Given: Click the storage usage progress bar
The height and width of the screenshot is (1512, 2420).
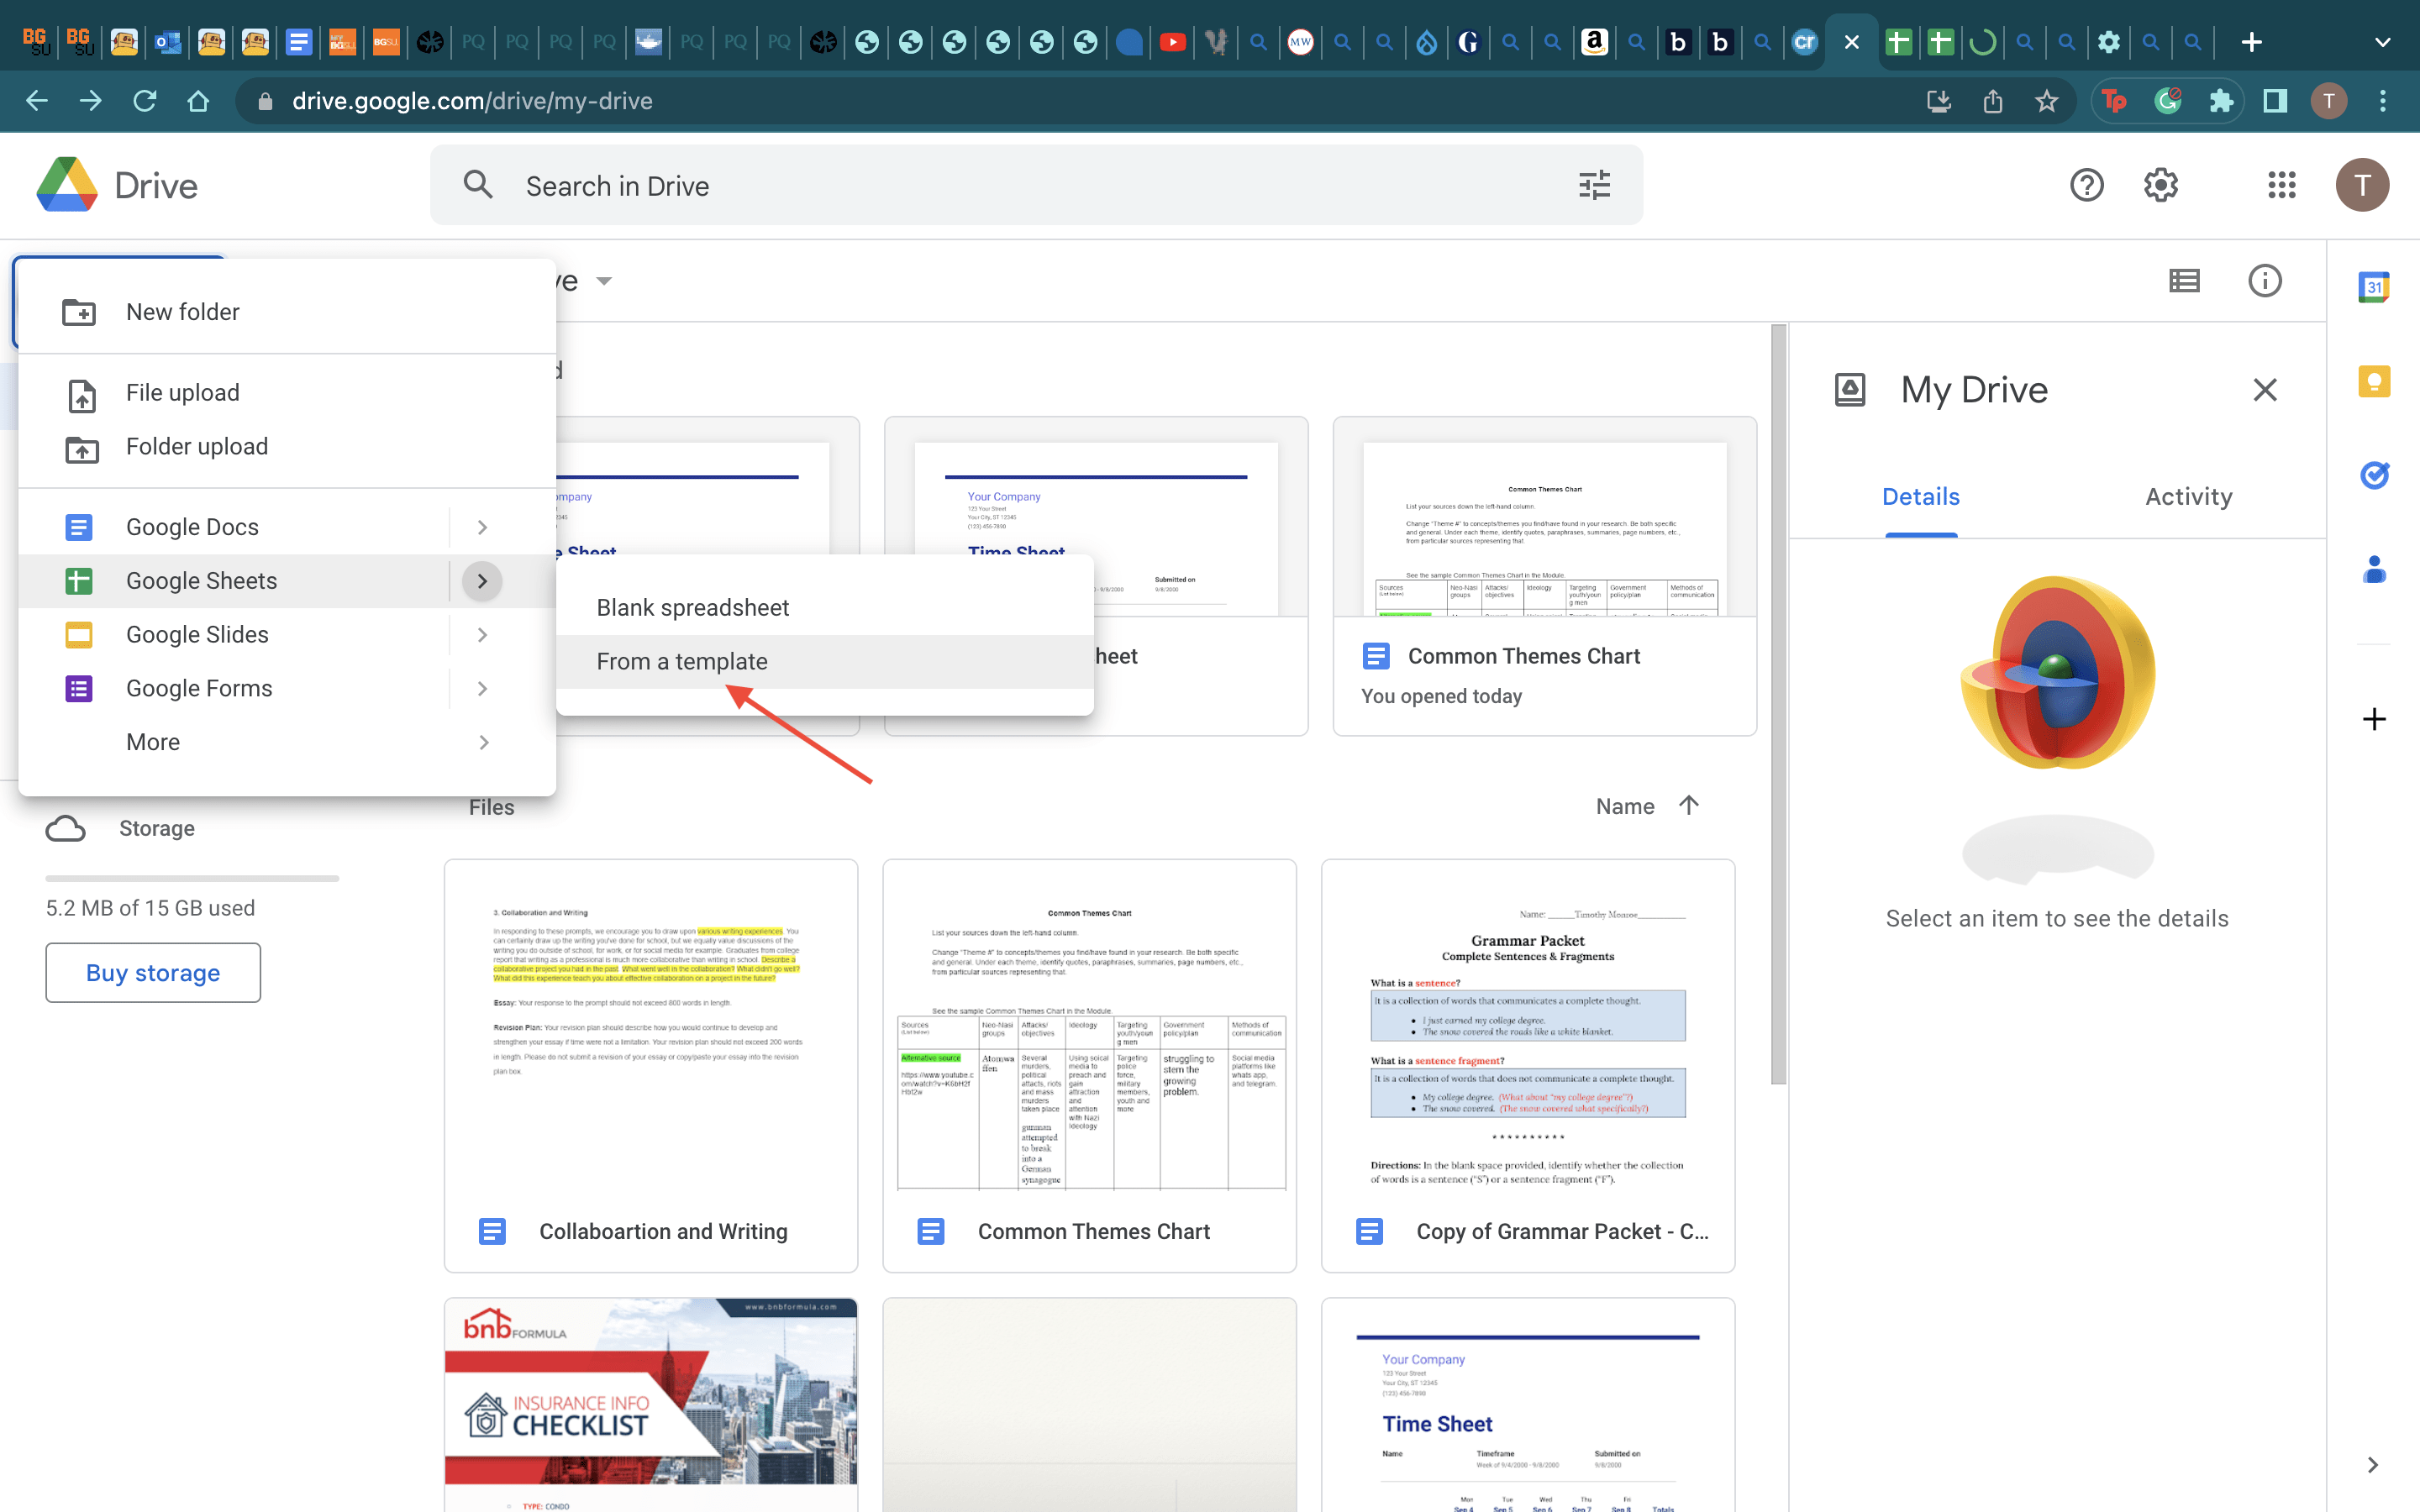Looking at the screenshot, I should point(192,878).
